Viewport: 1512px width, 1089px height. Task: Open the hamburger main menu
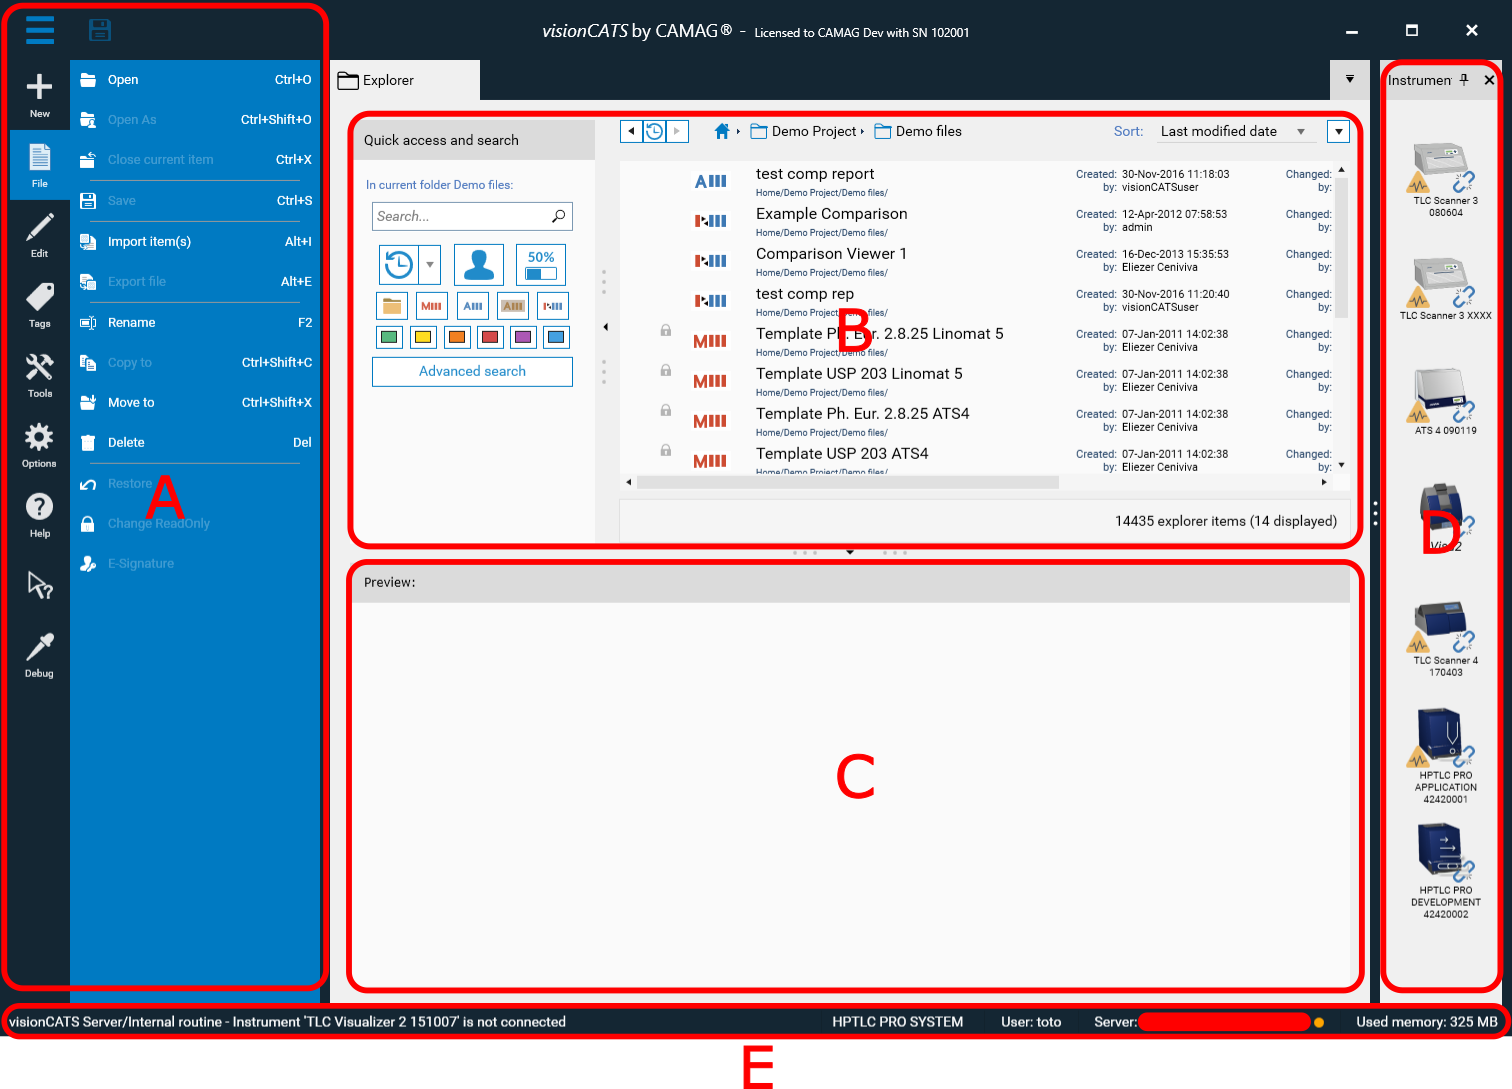[x=40, y=30]
